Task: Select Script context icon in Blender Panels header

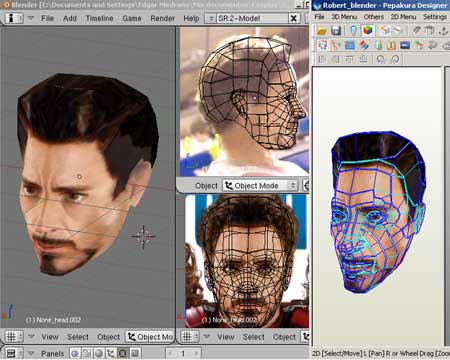Action: tap(87, 353)
